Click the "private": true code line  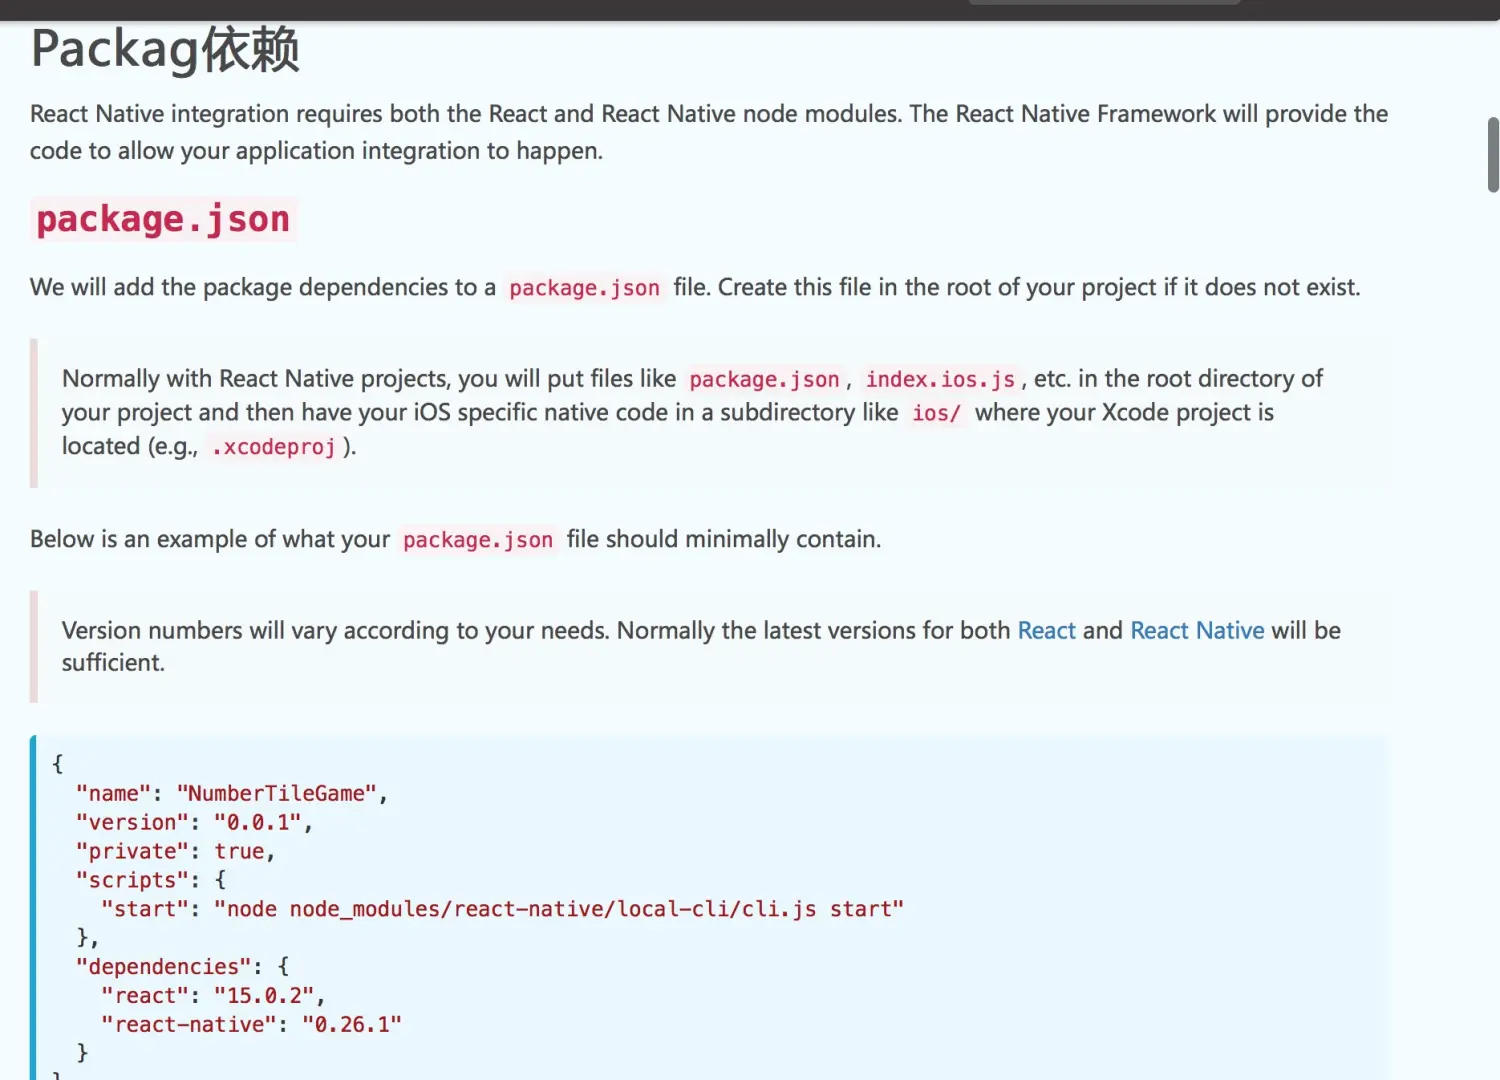[x=175, y=852]
